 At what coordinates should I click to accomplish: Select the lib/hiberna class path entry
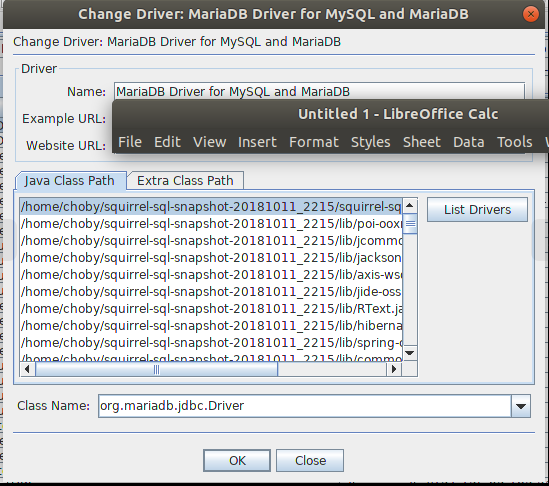pos(211,325)
